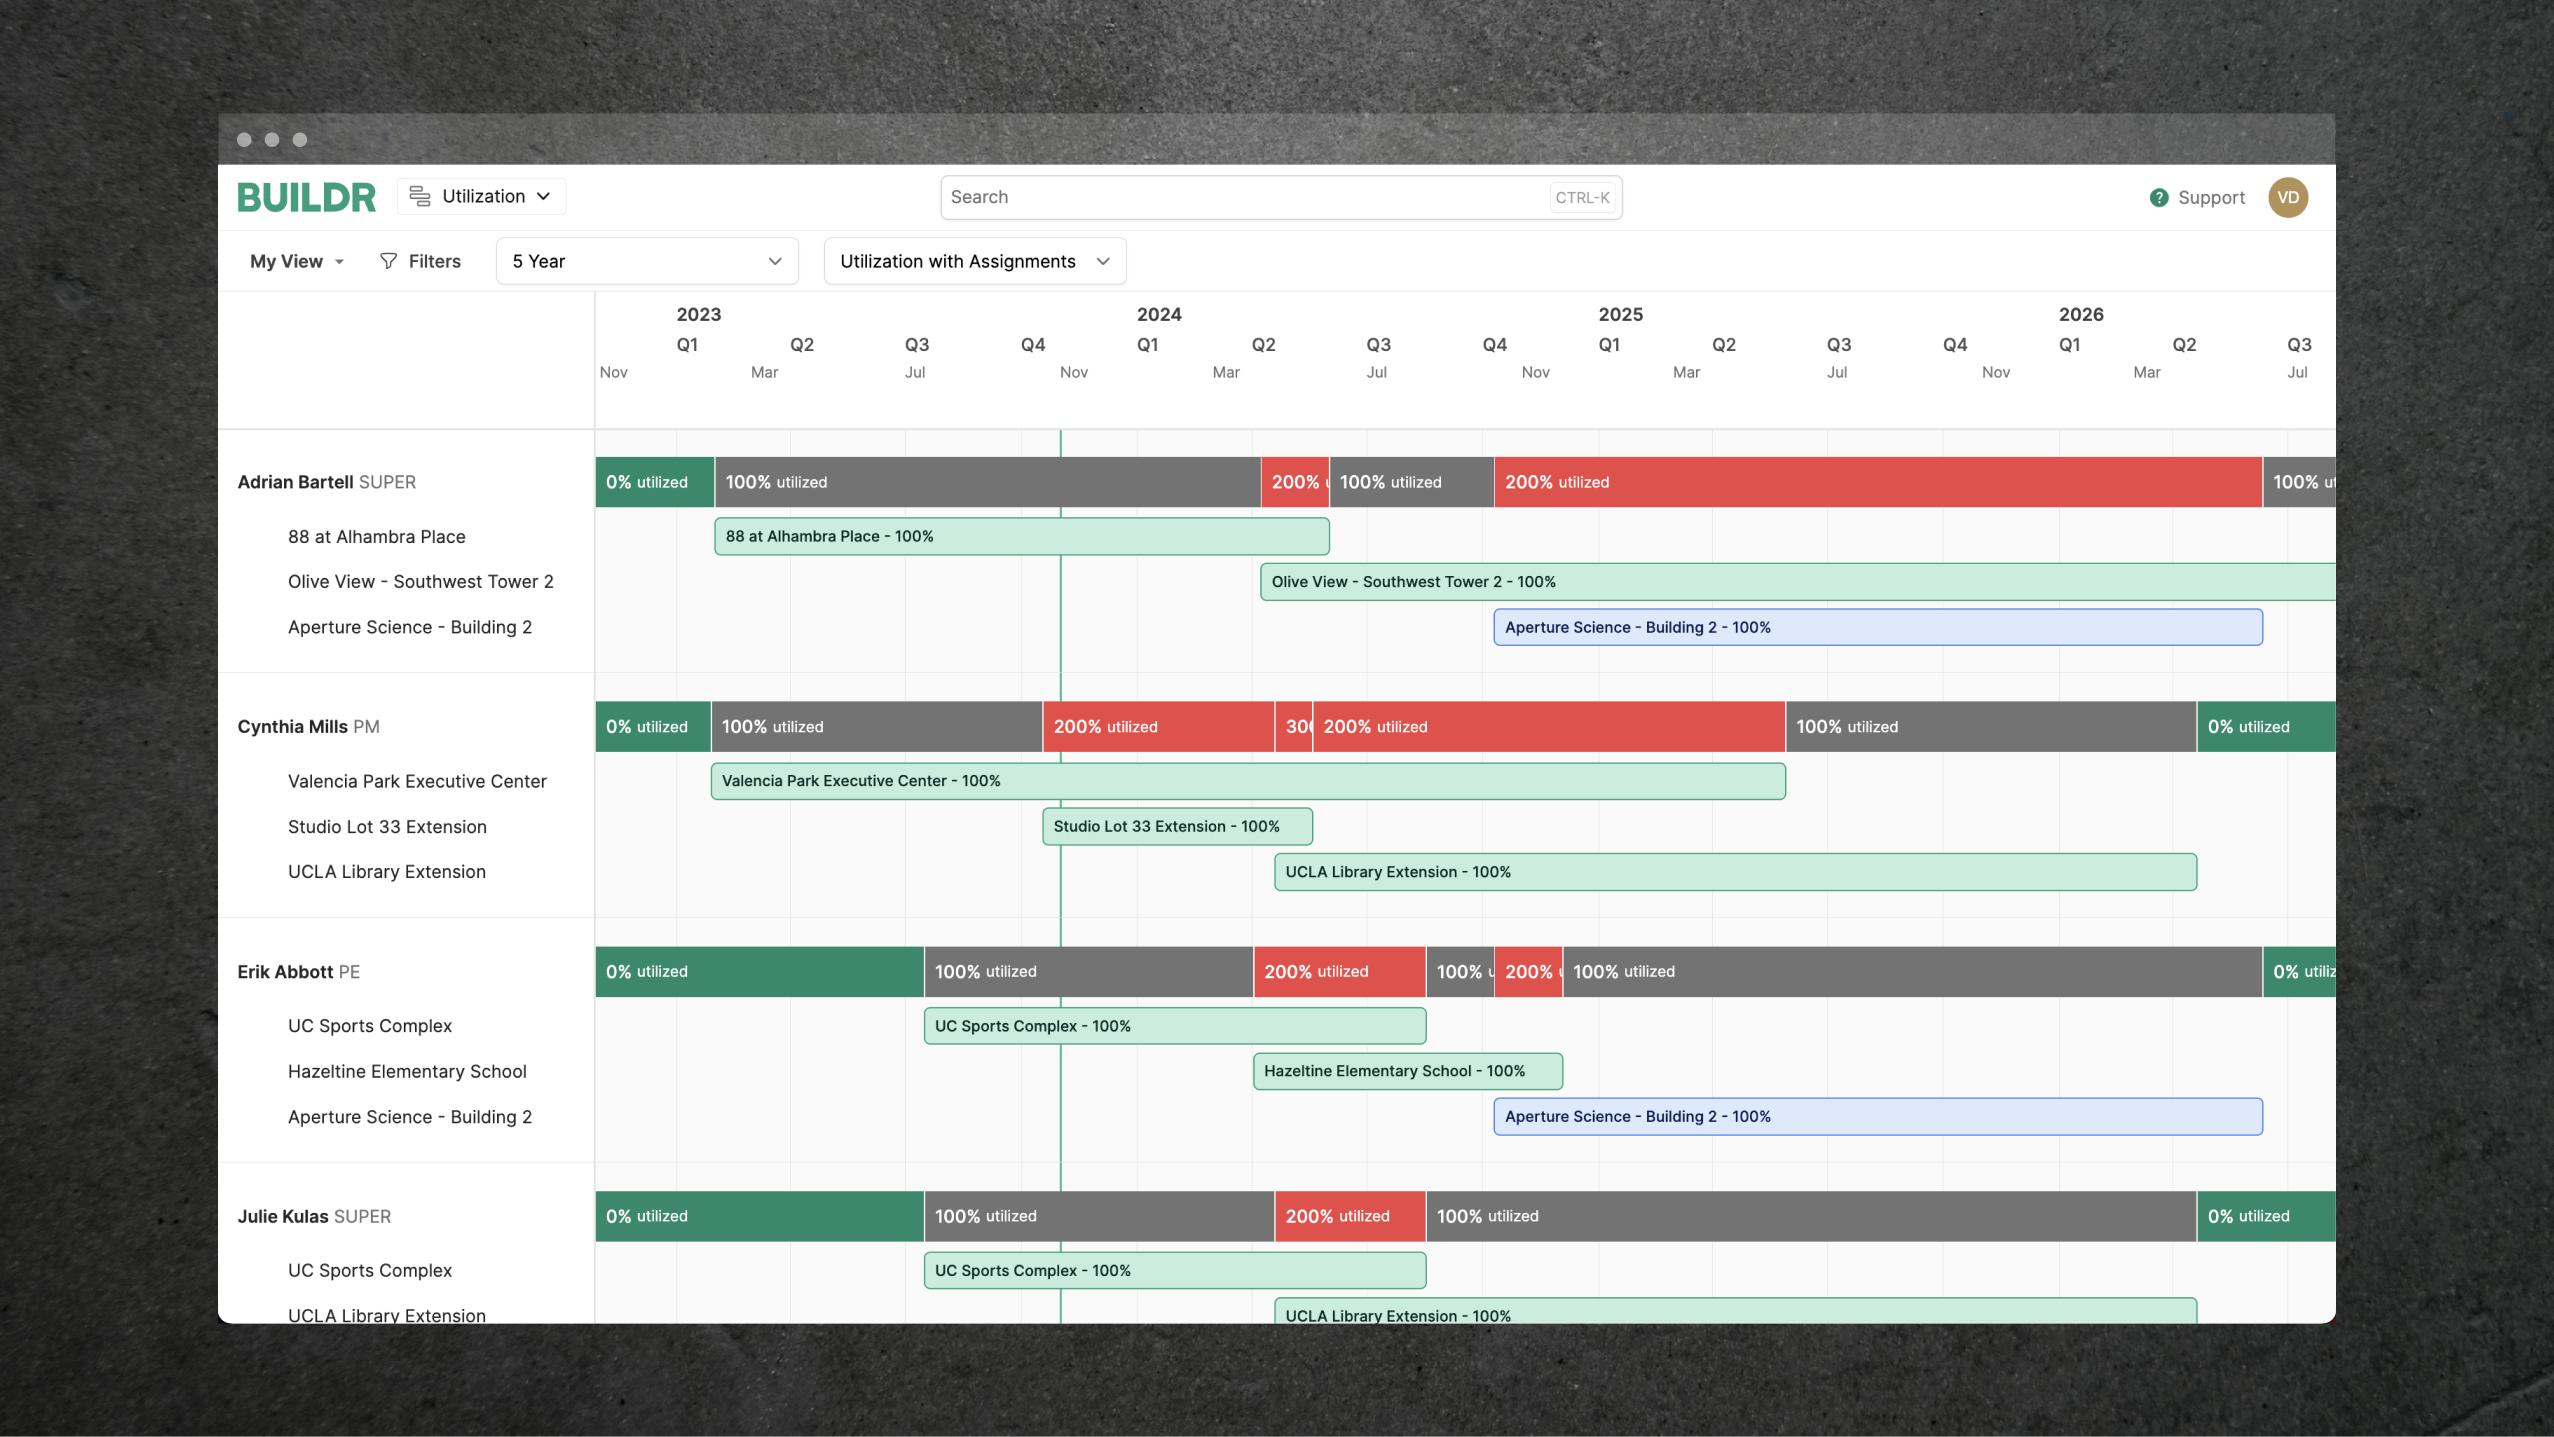Select UCLA Library Extension under Cynthia Mills

[x=1735, y=871]
